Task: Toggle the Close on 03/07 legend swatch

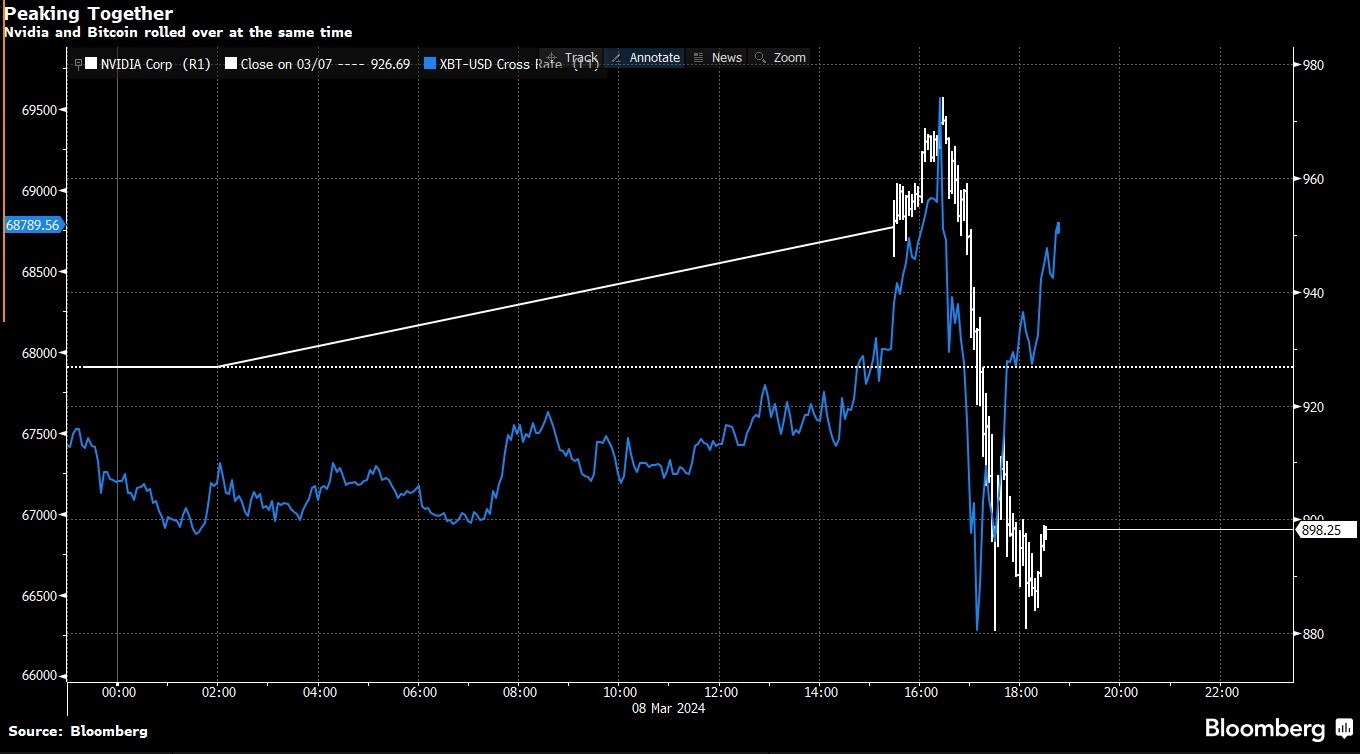Action: pos(231,64)
